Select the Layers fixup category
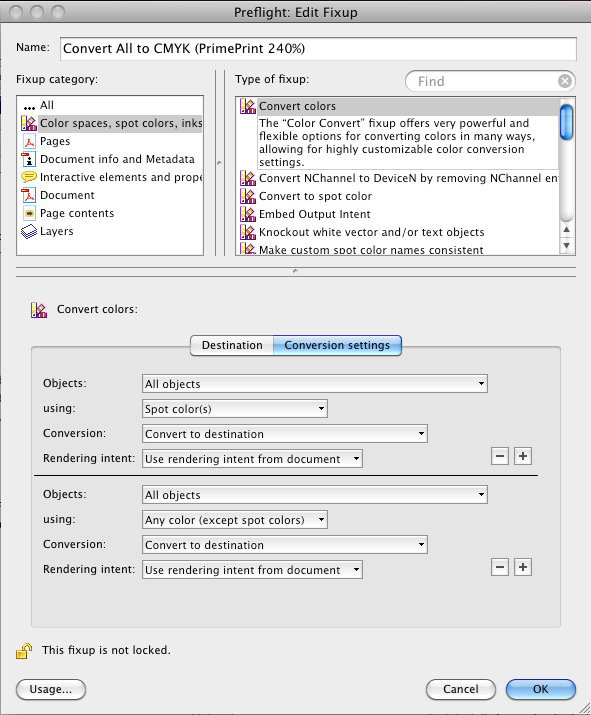591x715 pixels. (110, 231)
